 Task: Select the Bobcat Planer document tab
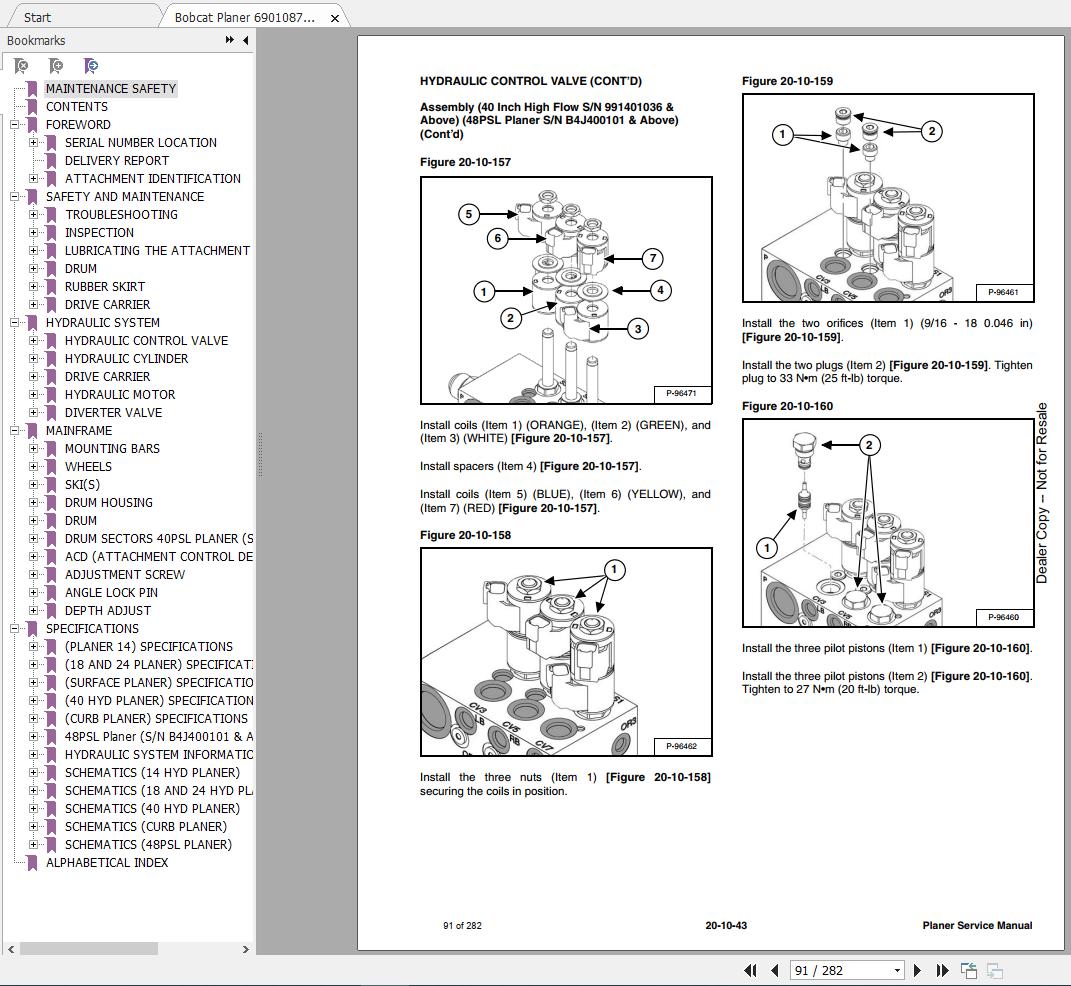[x=245, y=15]
